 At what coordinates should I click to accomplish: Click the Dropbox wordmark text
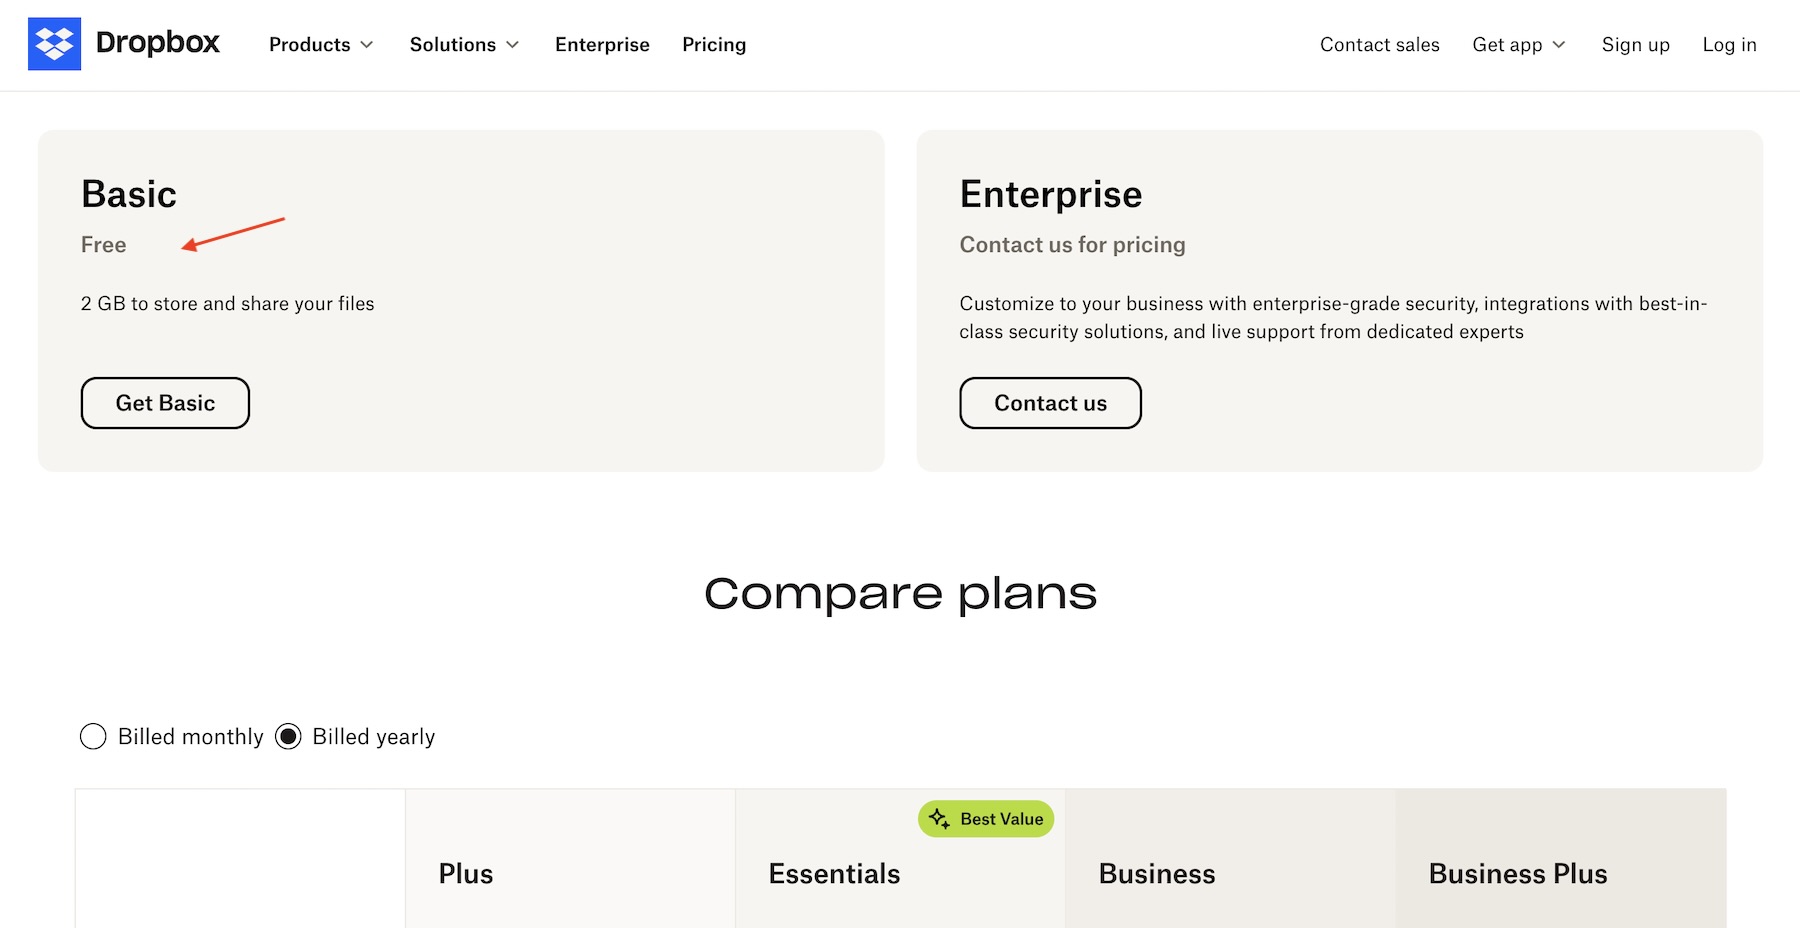pyautogui.click(x=158, y=43)
